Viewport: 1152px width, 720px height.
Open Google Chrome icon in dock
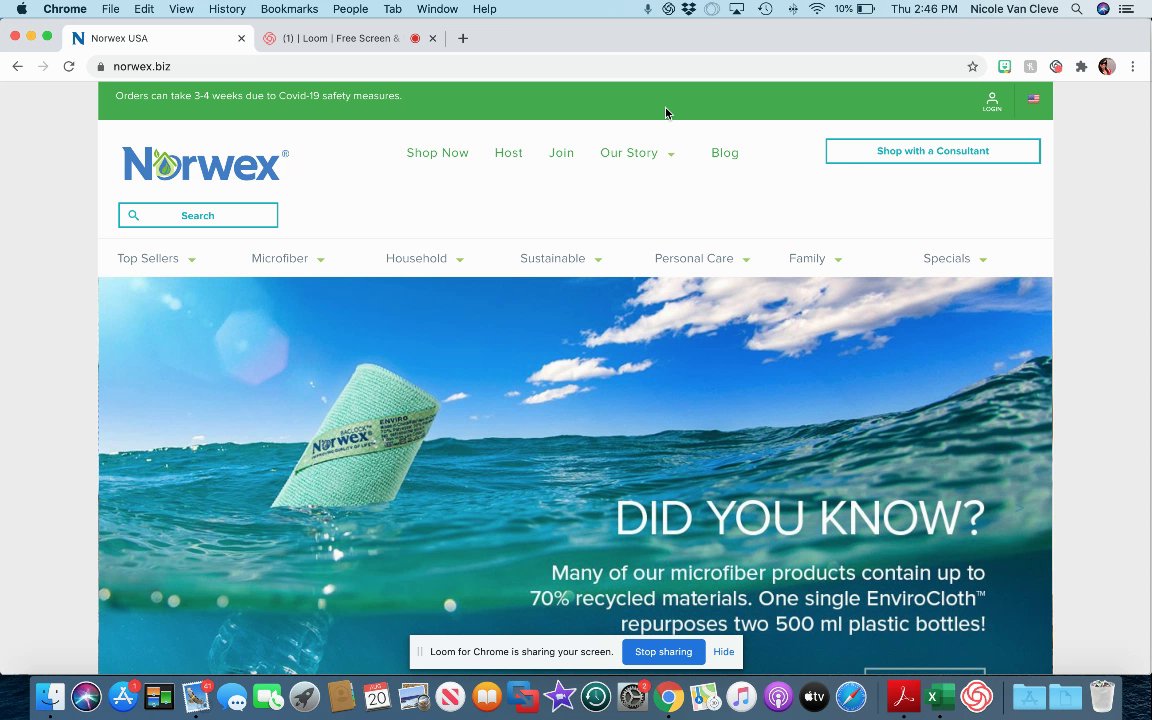[669, 696]
